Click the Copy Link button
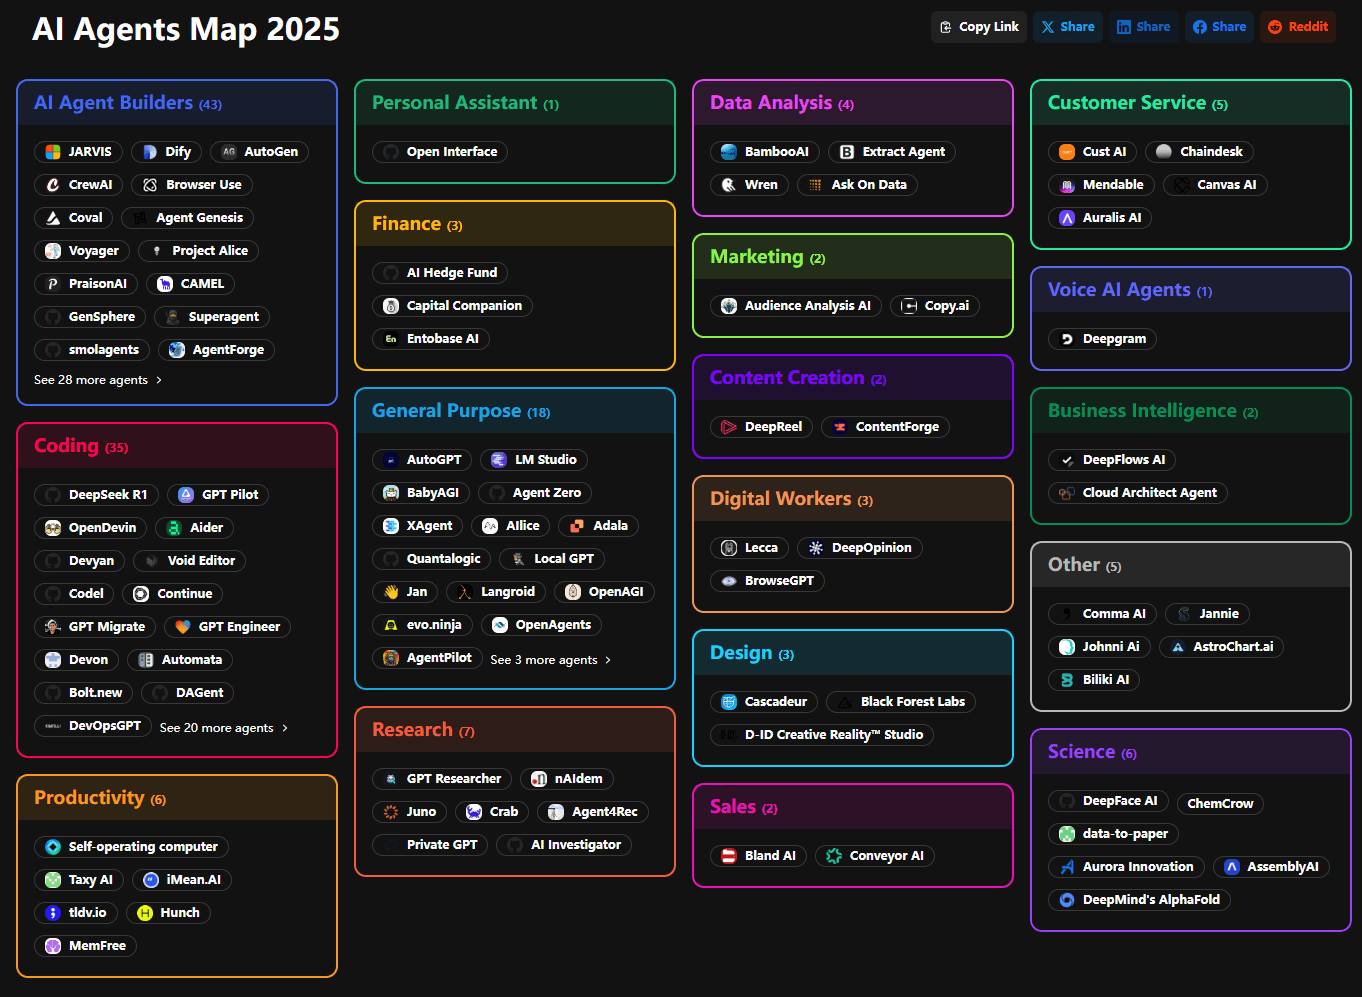Viewport: 1362px width, 997px height. pyautogui.click(x=980, y=27)
